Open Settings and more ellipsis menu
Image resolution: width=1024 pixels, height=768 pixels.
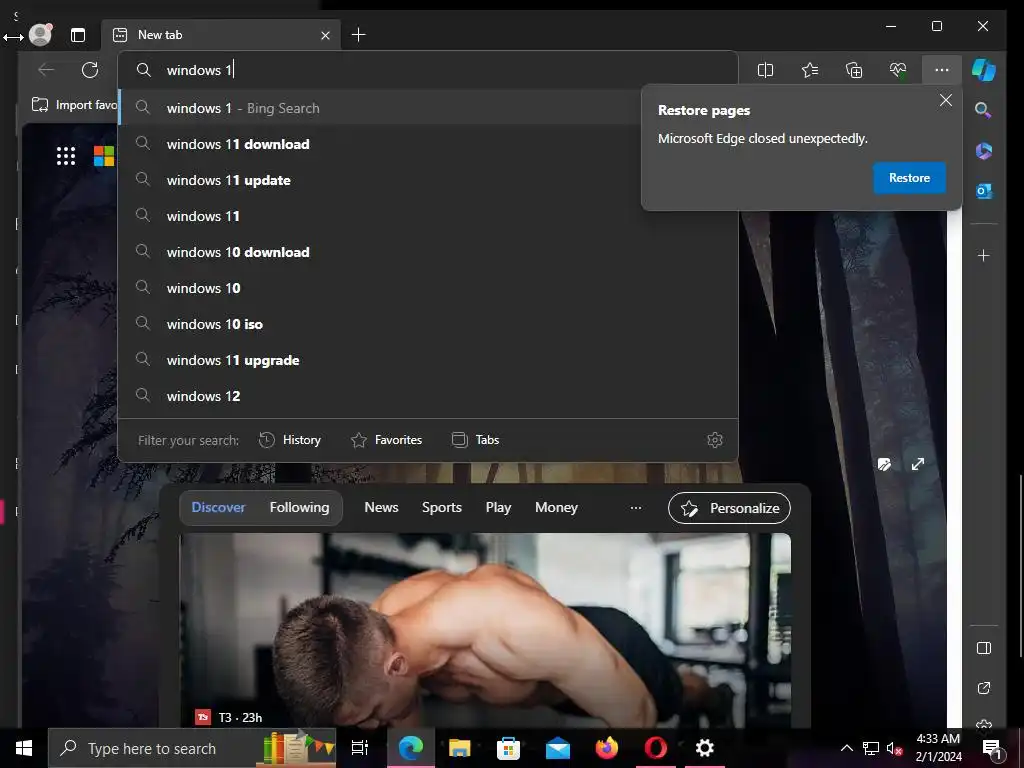[x=942, y=70]
